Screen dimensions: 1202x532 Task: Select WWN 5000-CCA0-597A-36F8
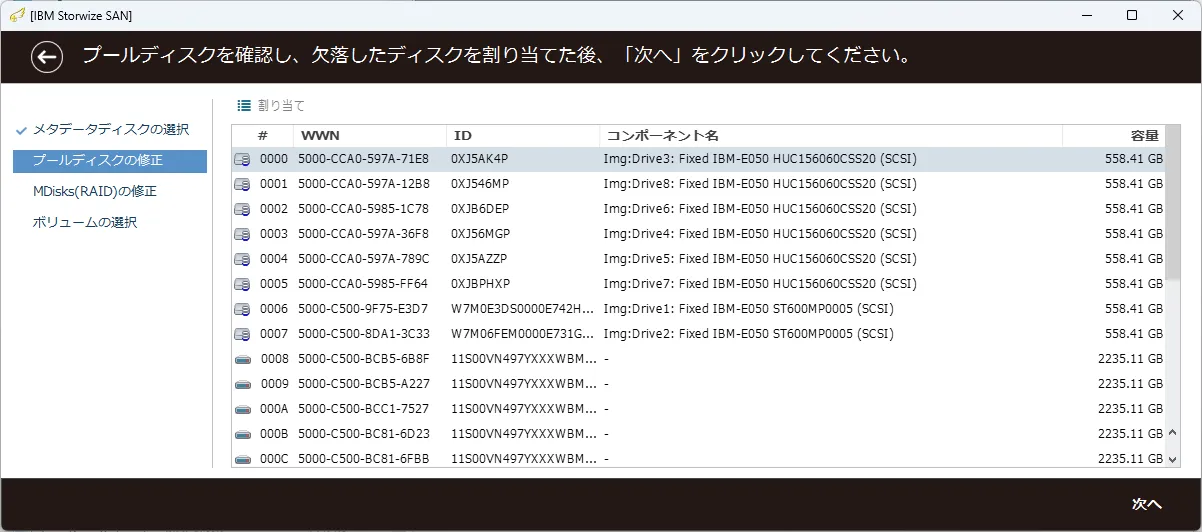[363, 234]
